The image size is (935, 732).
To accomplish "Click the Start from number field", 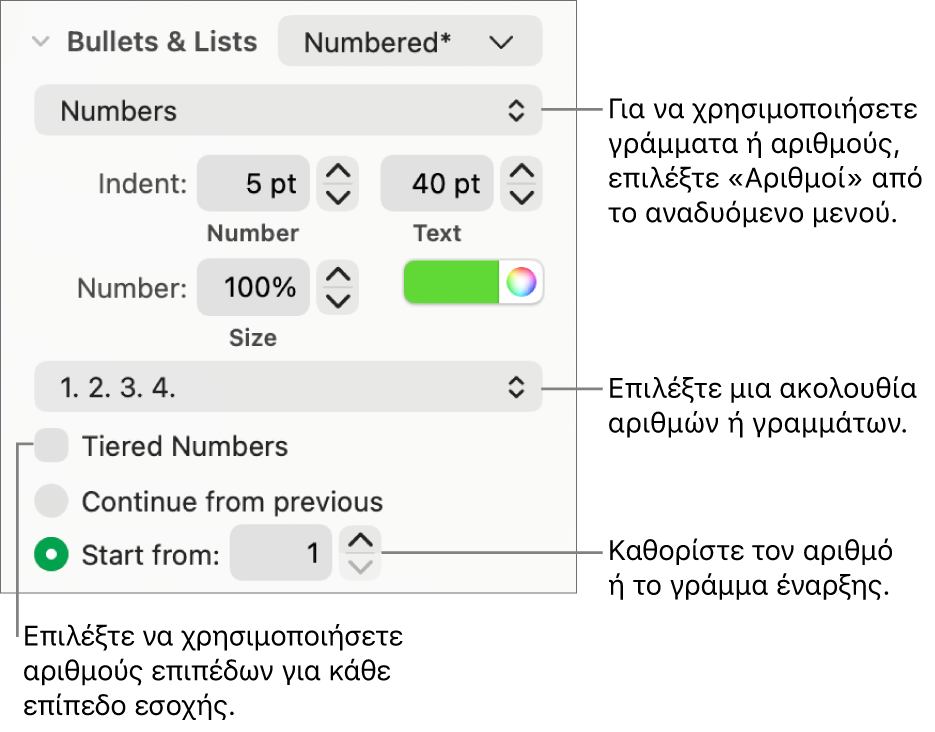I will point(281,553).
